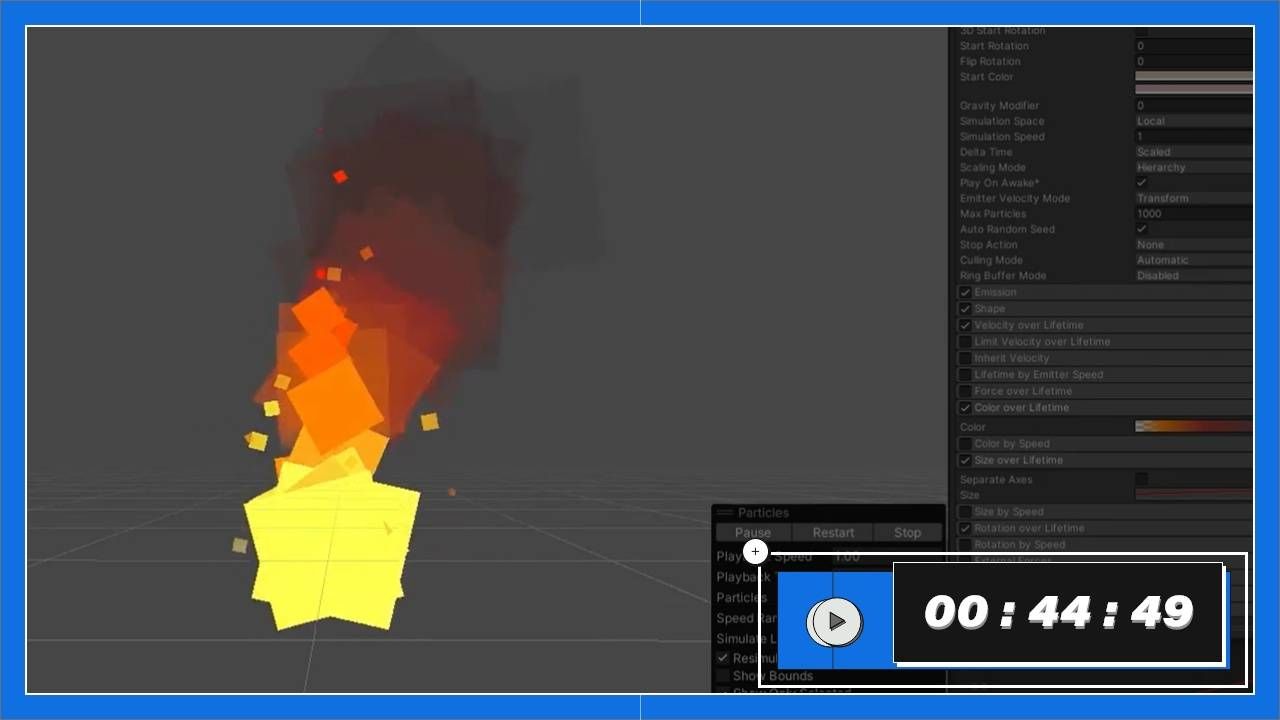Viewport: 1280px width, 720px height.
Task: Open the Emitter Velocity Mode dropdown
Action: [x=1194, y=198]
